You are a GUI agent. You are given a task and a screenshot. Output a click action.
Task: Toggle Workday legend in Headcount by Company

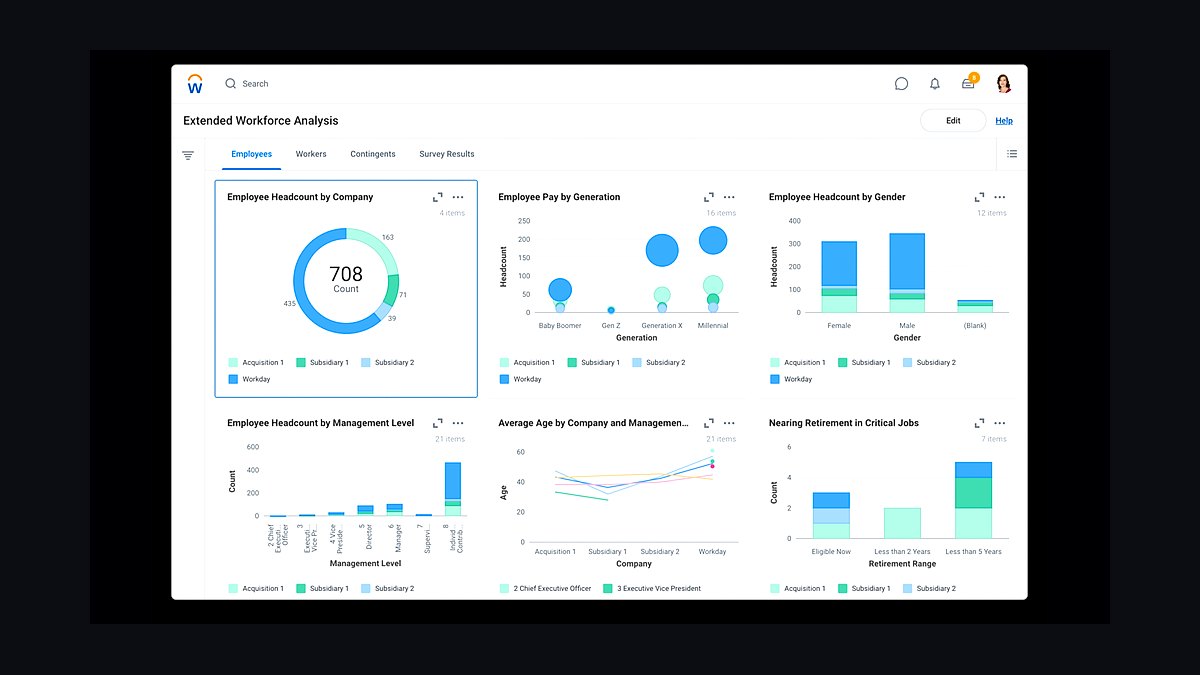tap(249, 379)
